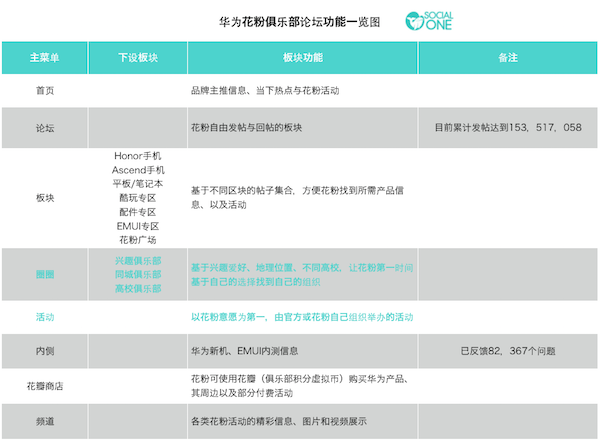Screen dimensions: 600x442
Task: Select the 主菜单 column header
Action: pos(45,58)
